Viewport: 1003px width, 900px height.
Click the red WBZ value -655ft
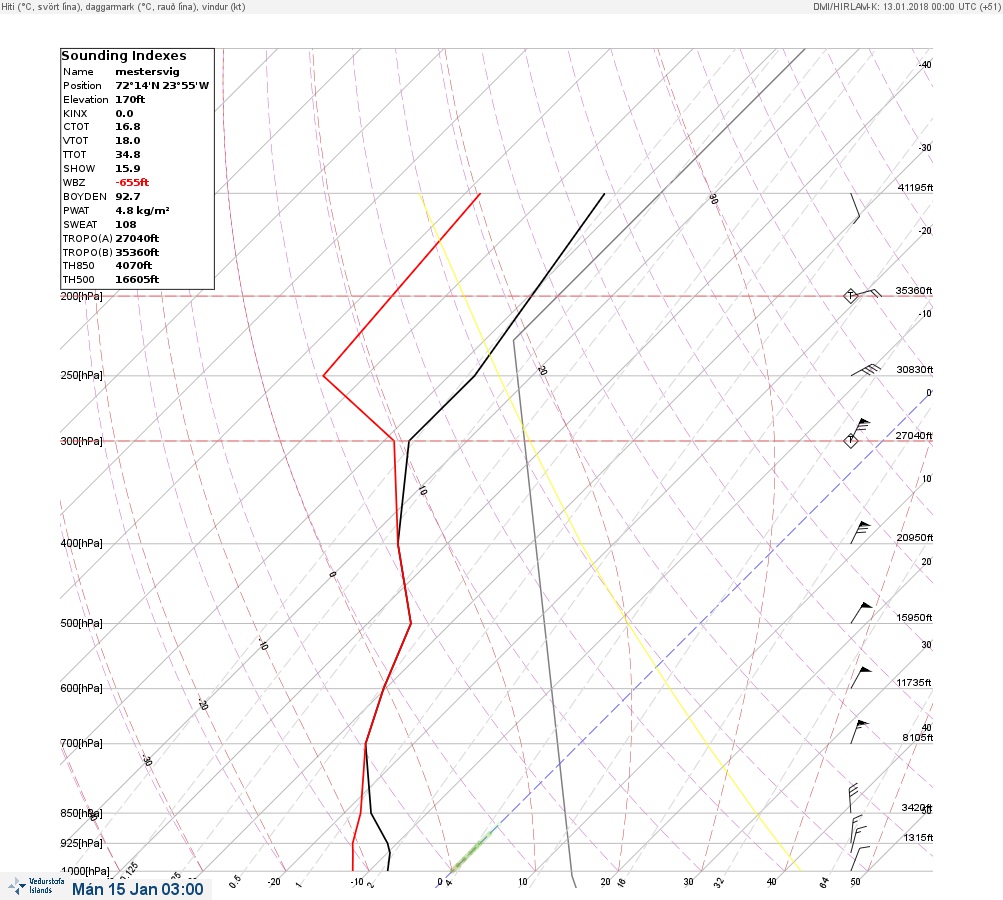132,182
